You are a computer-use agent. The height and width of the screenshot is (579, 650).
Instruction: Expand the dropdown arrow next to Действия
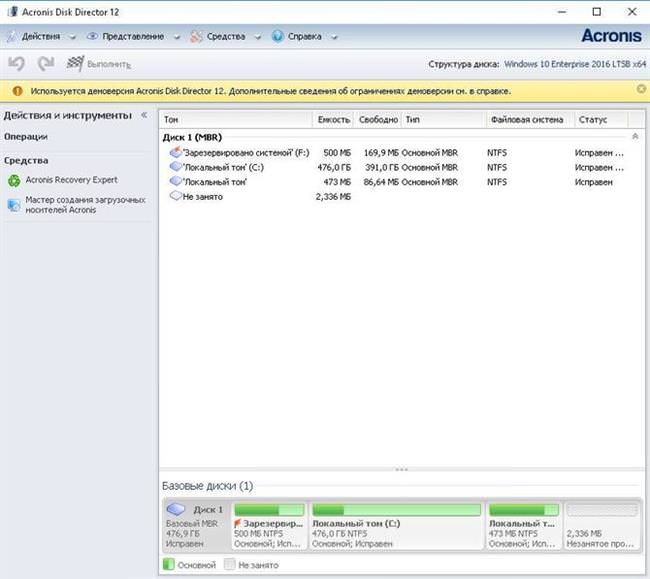tap(73, 37)
